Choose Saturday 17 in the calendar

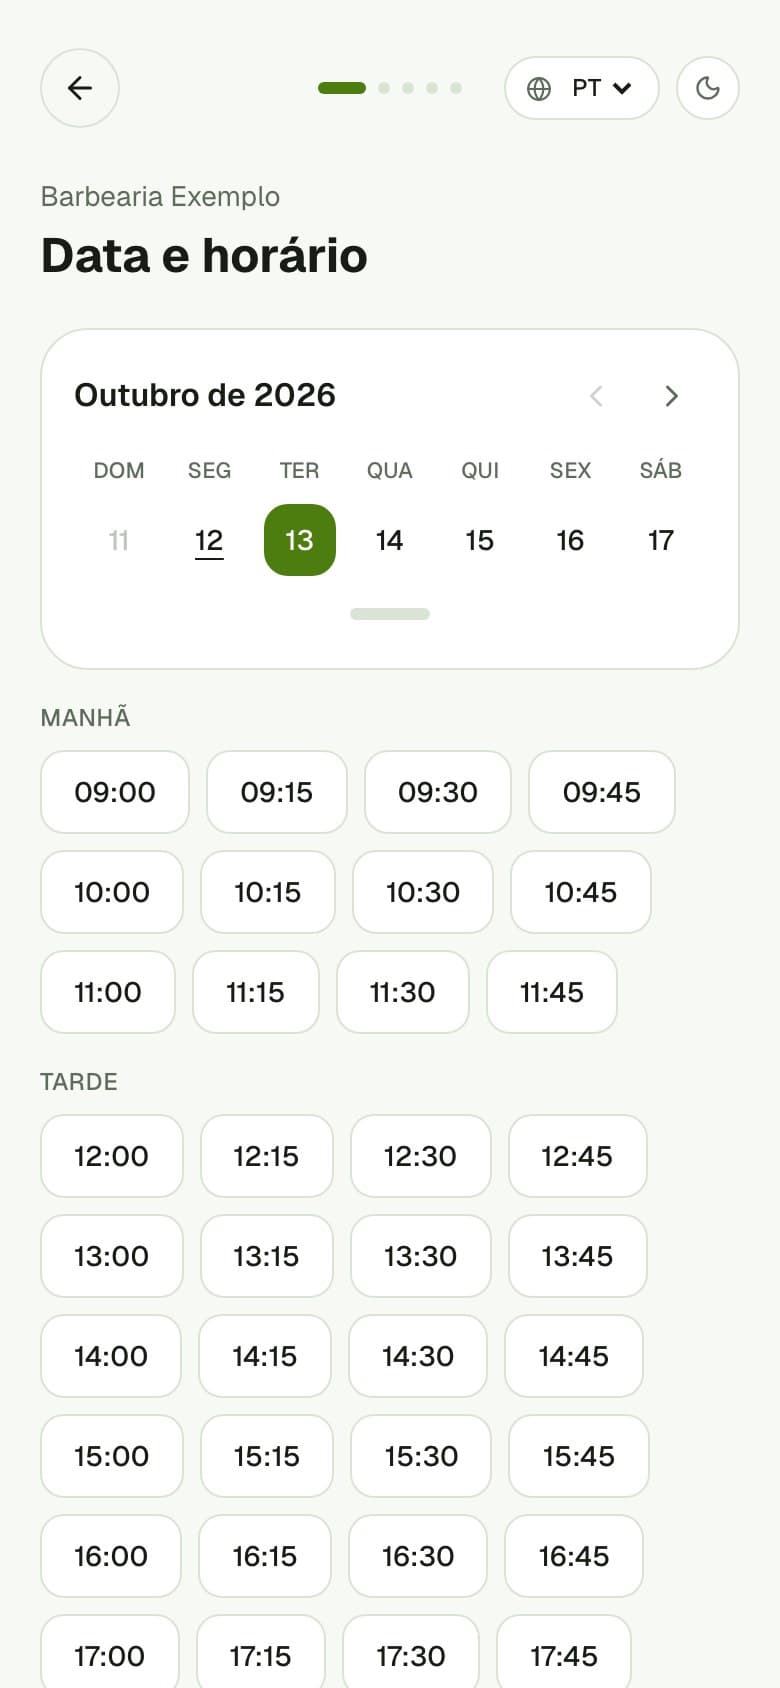(x=660, y=540)
